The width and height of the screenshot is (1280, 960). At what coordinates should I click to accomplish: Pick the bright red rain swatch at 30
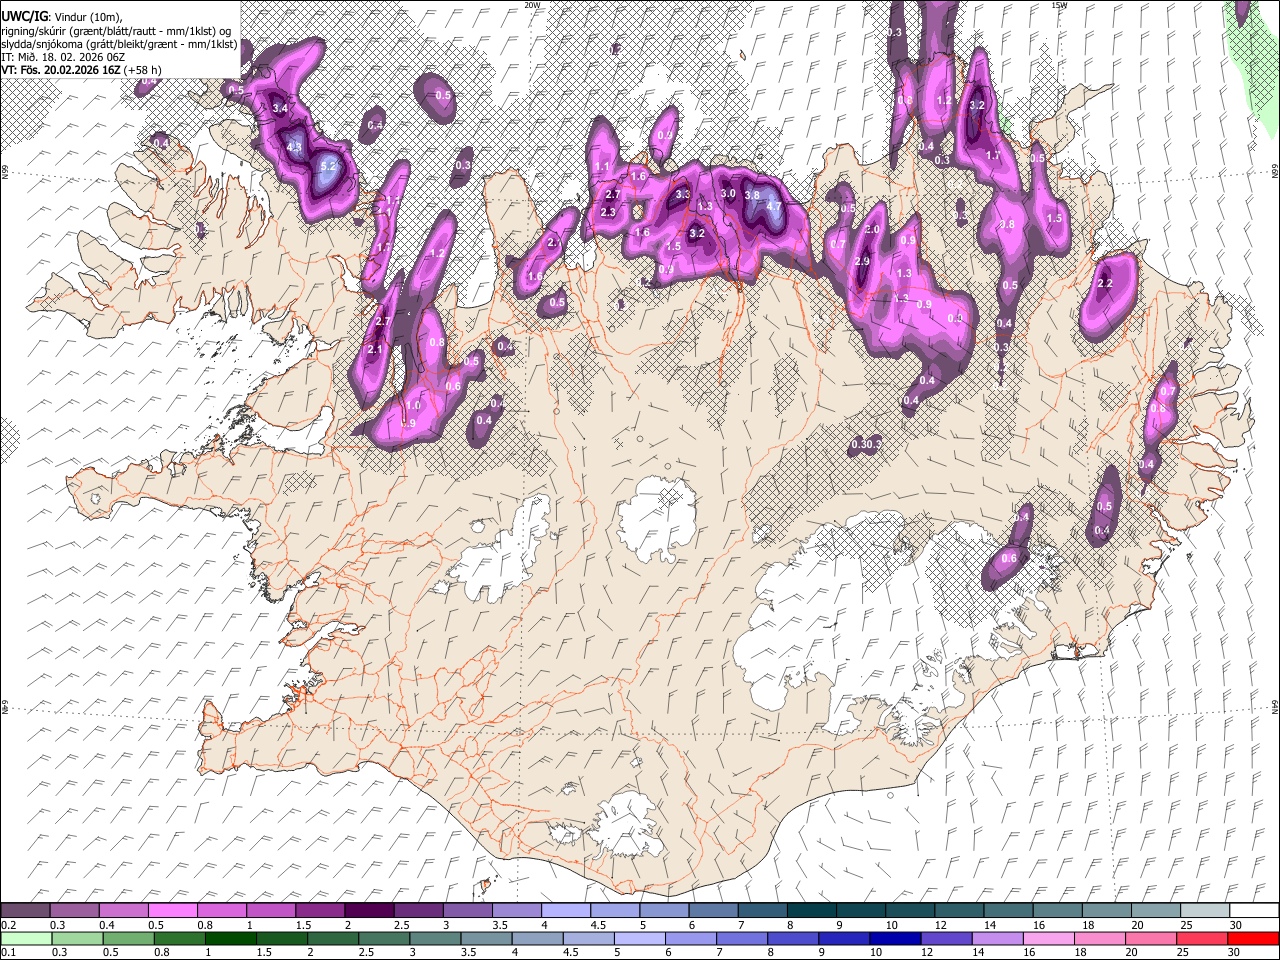point(1253,939)
